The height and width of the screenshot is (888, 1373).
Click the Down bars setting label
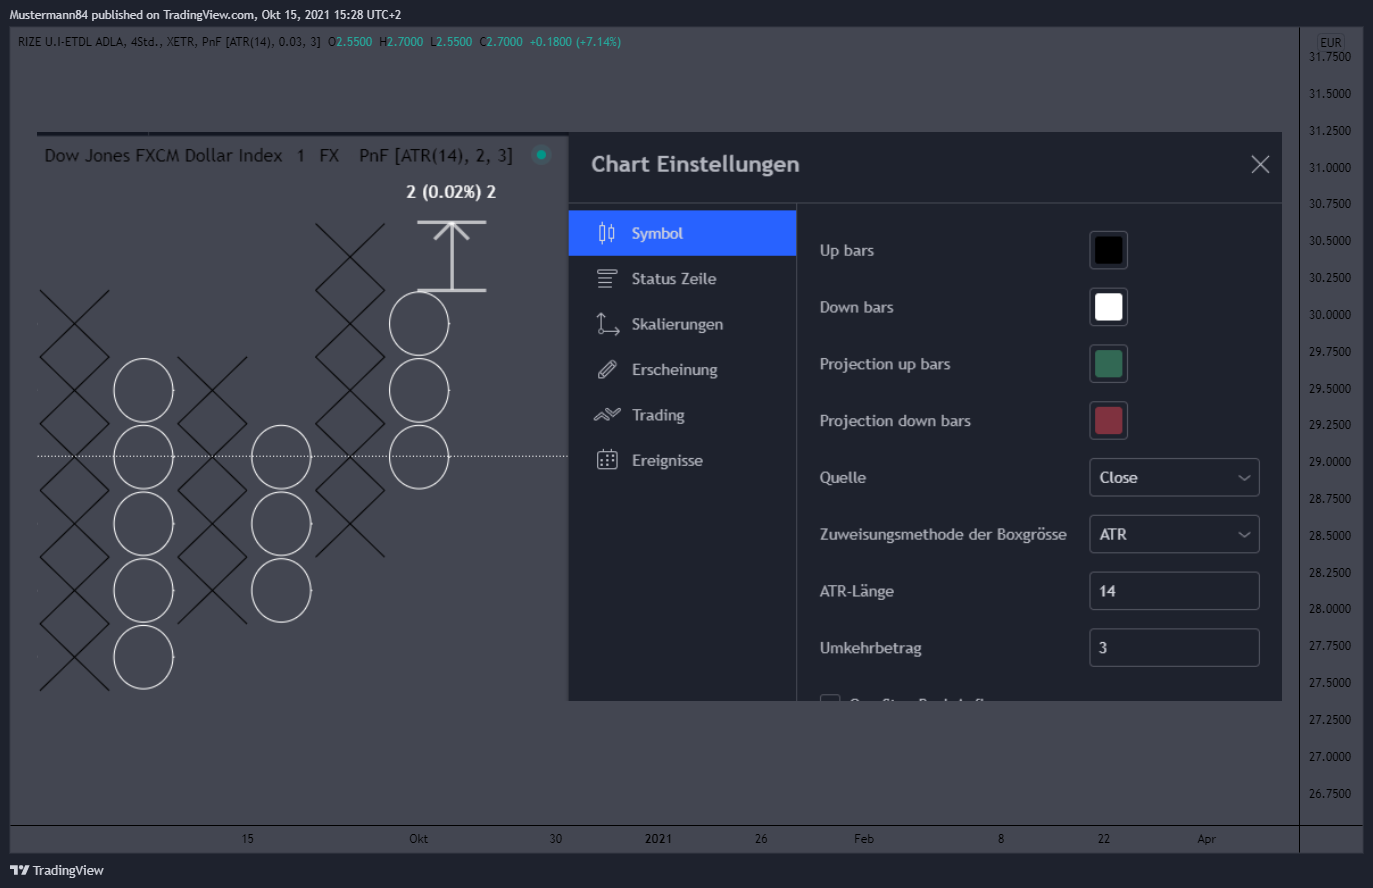(857, 307)
